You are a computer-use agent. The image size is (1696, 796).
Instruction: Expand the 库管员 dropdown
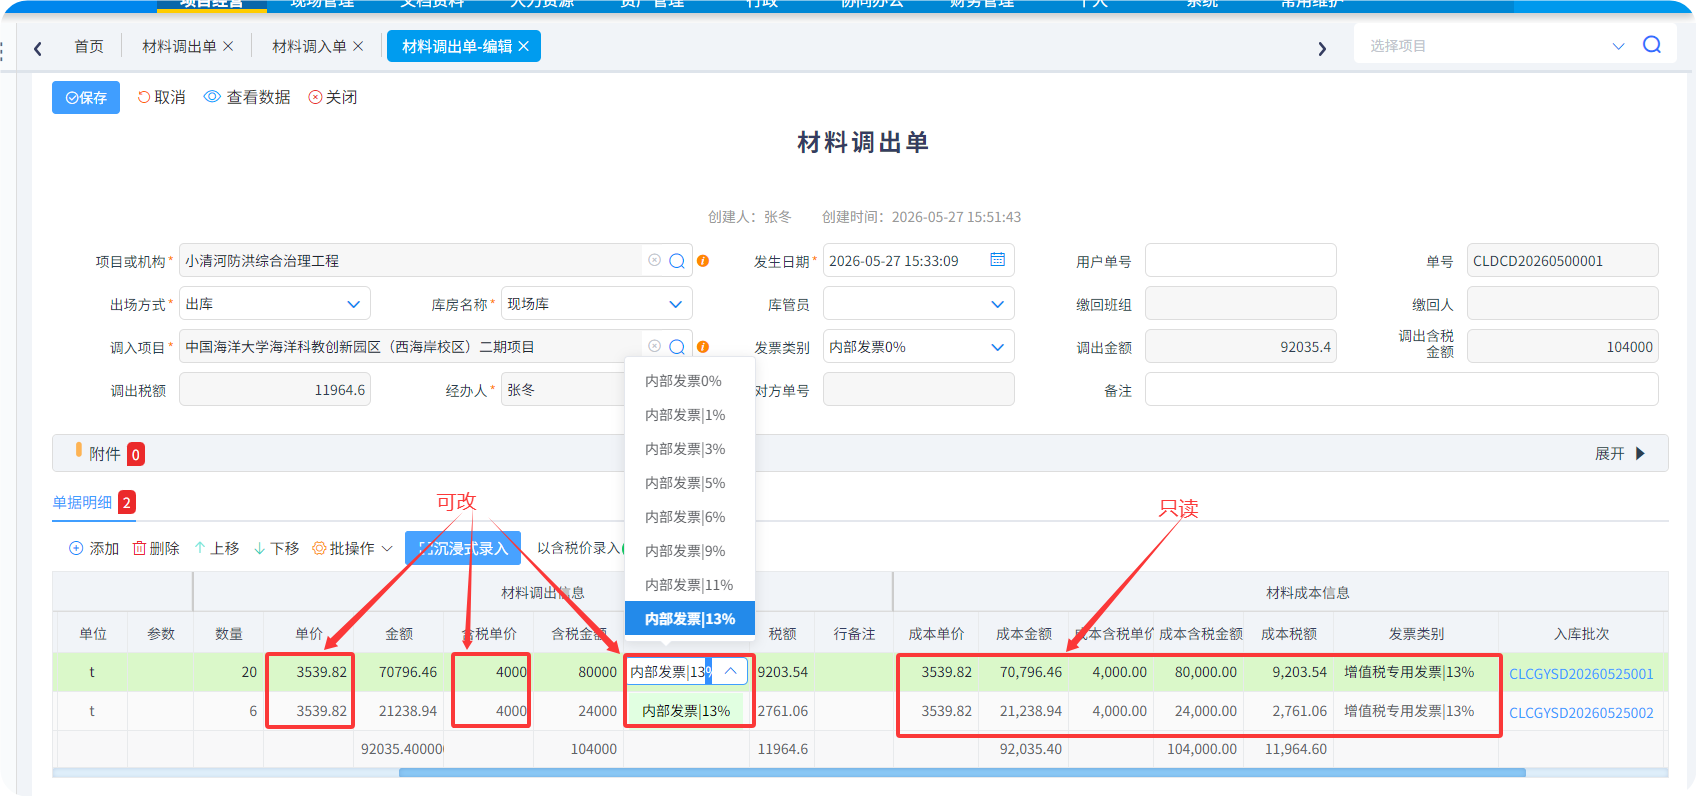point(997,304)
